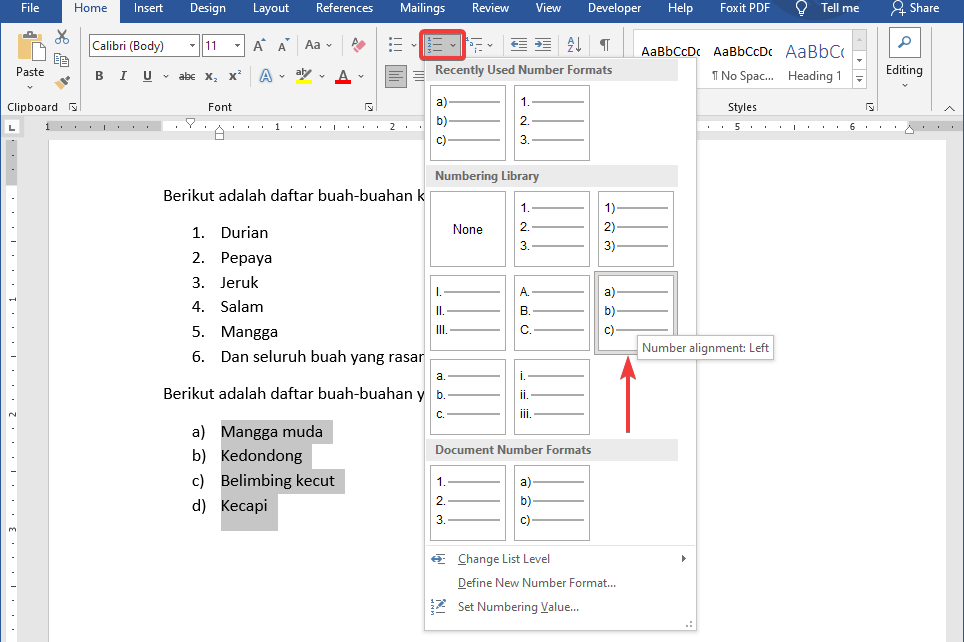Click the Format Painter brush icon
Image resolution: width=964 pixels, height=642 pixels.
tap(61, 82)
